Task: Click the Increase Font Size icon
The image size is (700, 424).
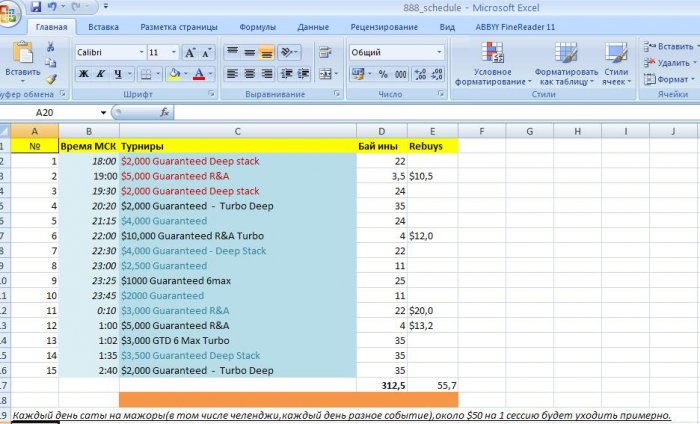Action: coord(190,53)
